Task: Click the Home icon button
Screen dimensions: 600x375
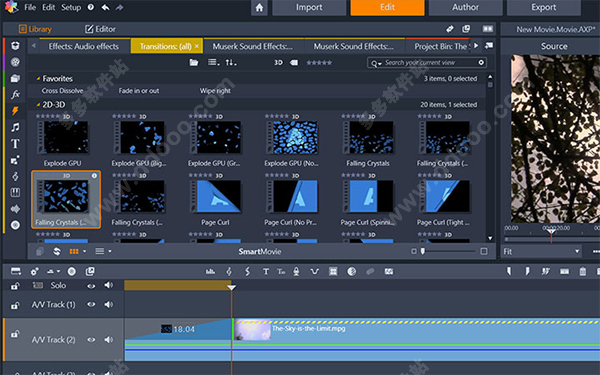Action: pyautogui.click(x=259, y=8)
